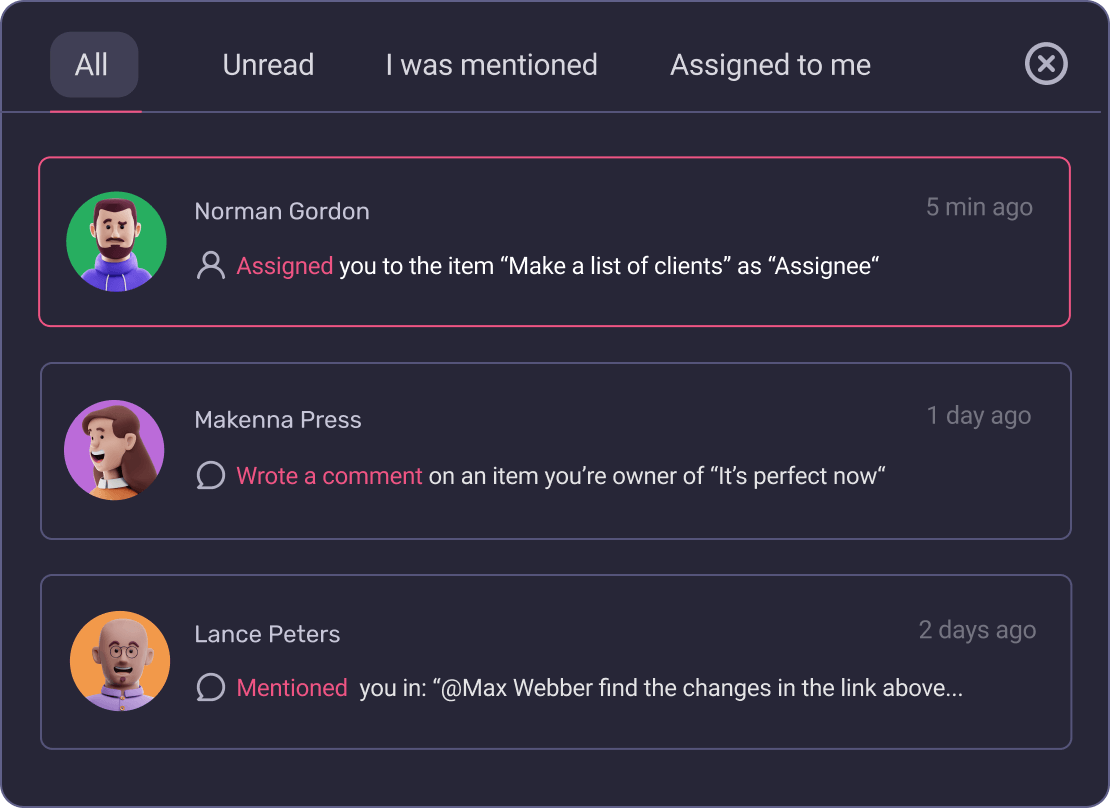The height and width of the screenshot is (808, 1110).
Task: Click the comment bubble icon in Makenna's notification
Action: tap(210, 476)
